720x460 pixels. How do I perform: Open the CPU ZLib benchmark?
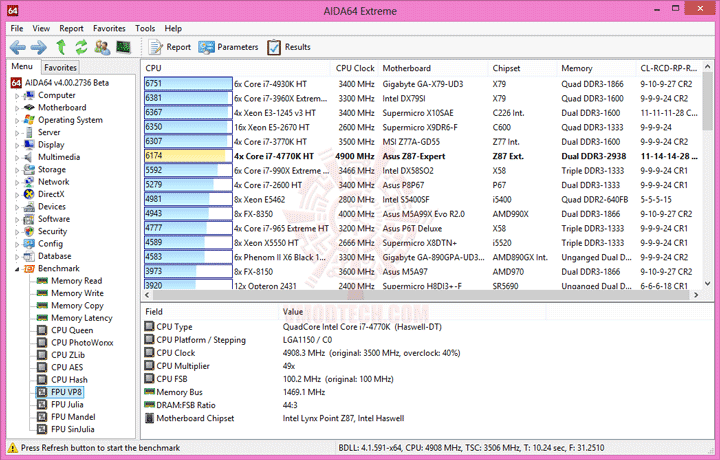click(x=68, y=355)
